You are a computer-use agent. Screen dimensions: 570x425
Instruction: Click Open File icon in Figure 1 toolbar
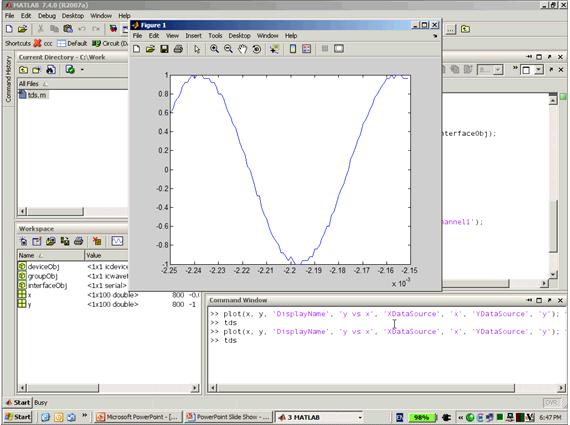point(150,49)
